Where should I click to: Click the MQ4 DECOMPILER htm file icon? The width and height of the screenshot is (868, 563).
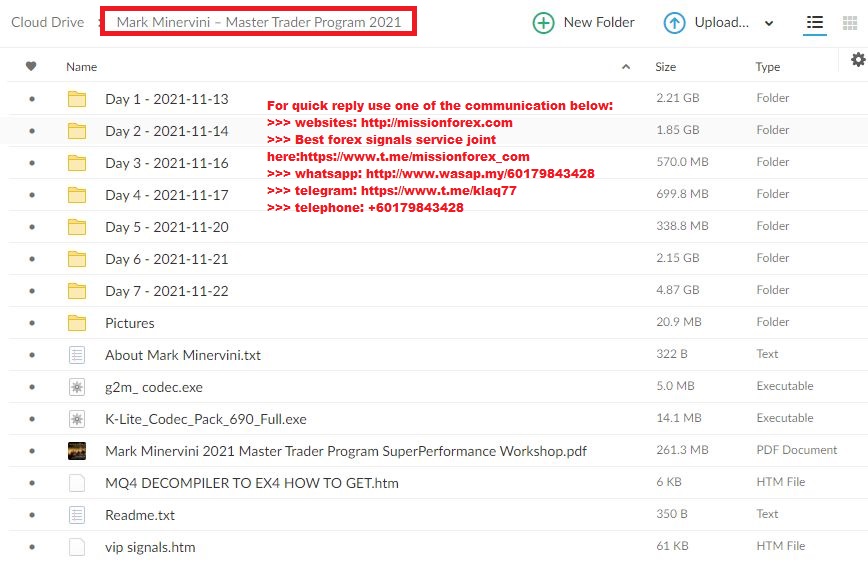click(x=77, y=483)
